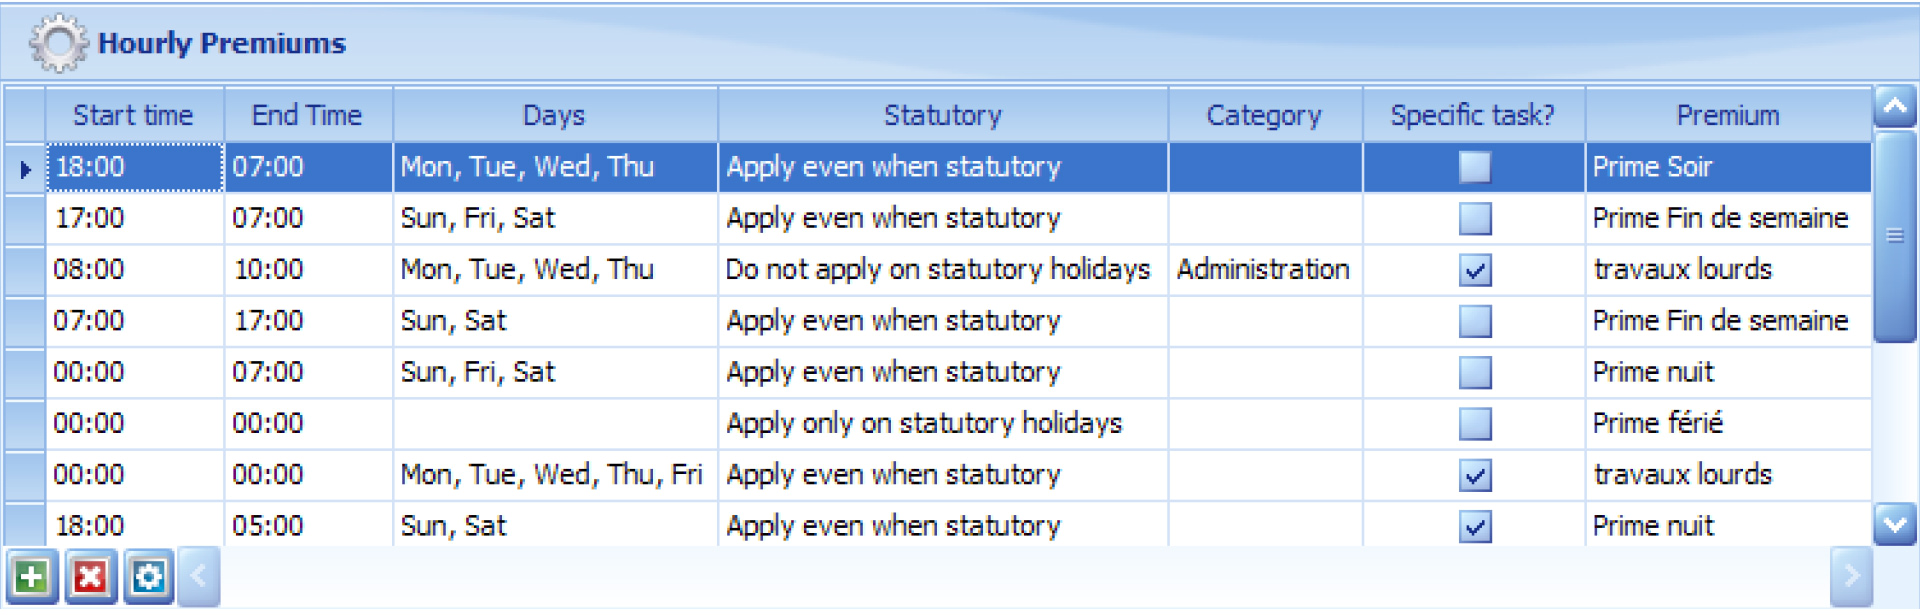The image size is (1920, 615).
Task: Open the blue gear settings button below the table
Action: tap(148, 577)
